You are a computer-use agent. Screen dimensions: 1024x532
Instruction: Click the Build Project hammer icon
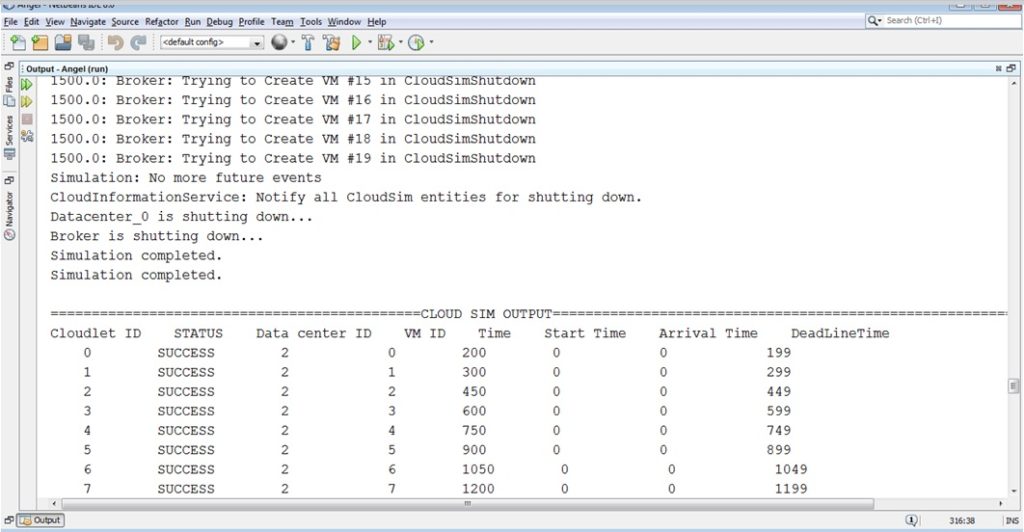(308, 42)
